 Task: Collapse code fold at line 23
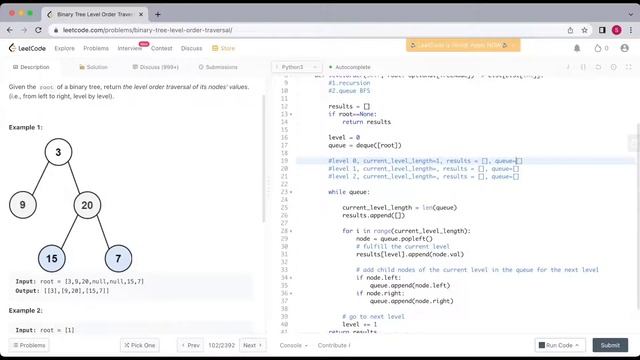click(x=291, y=192)
